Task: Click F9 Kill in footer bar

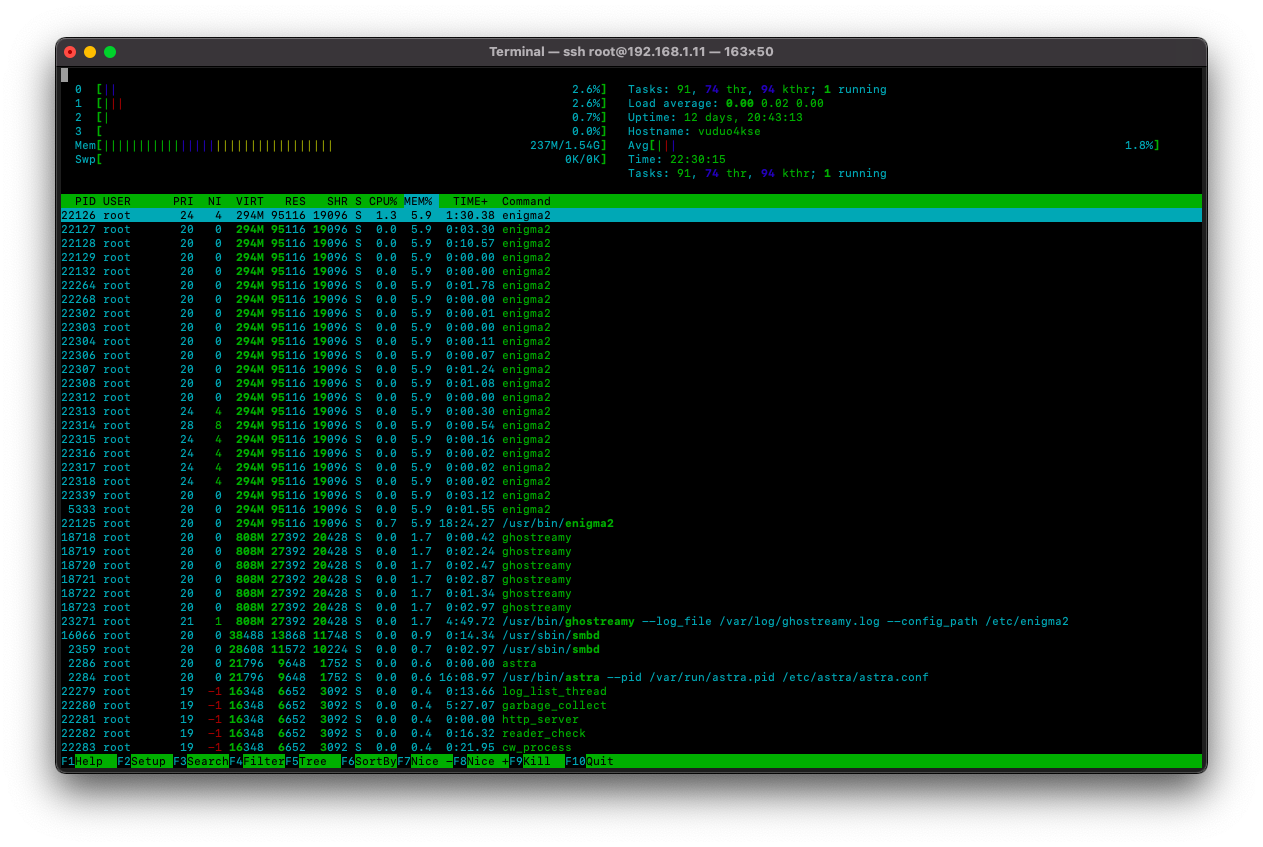Action: click(537, 762)
